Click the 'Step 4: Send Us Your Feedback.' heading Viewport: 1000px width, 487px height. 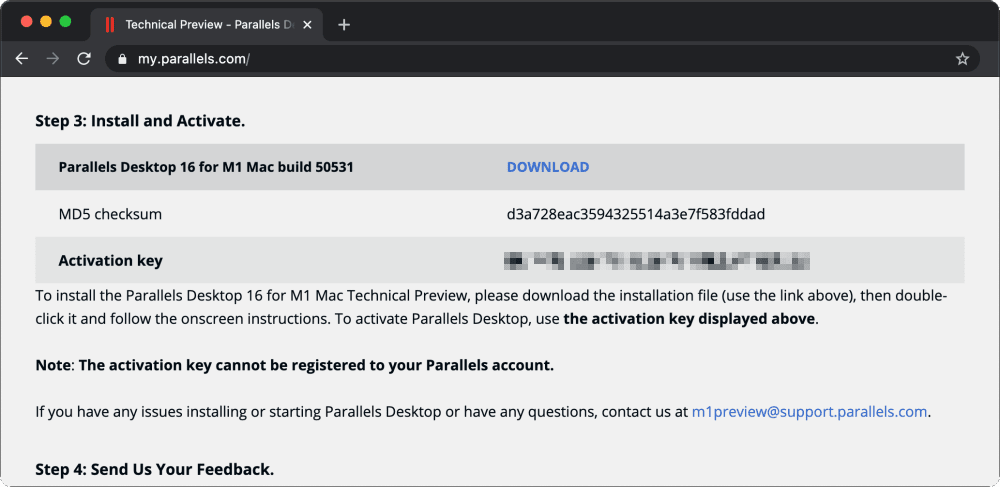click(x=155, y=470)
